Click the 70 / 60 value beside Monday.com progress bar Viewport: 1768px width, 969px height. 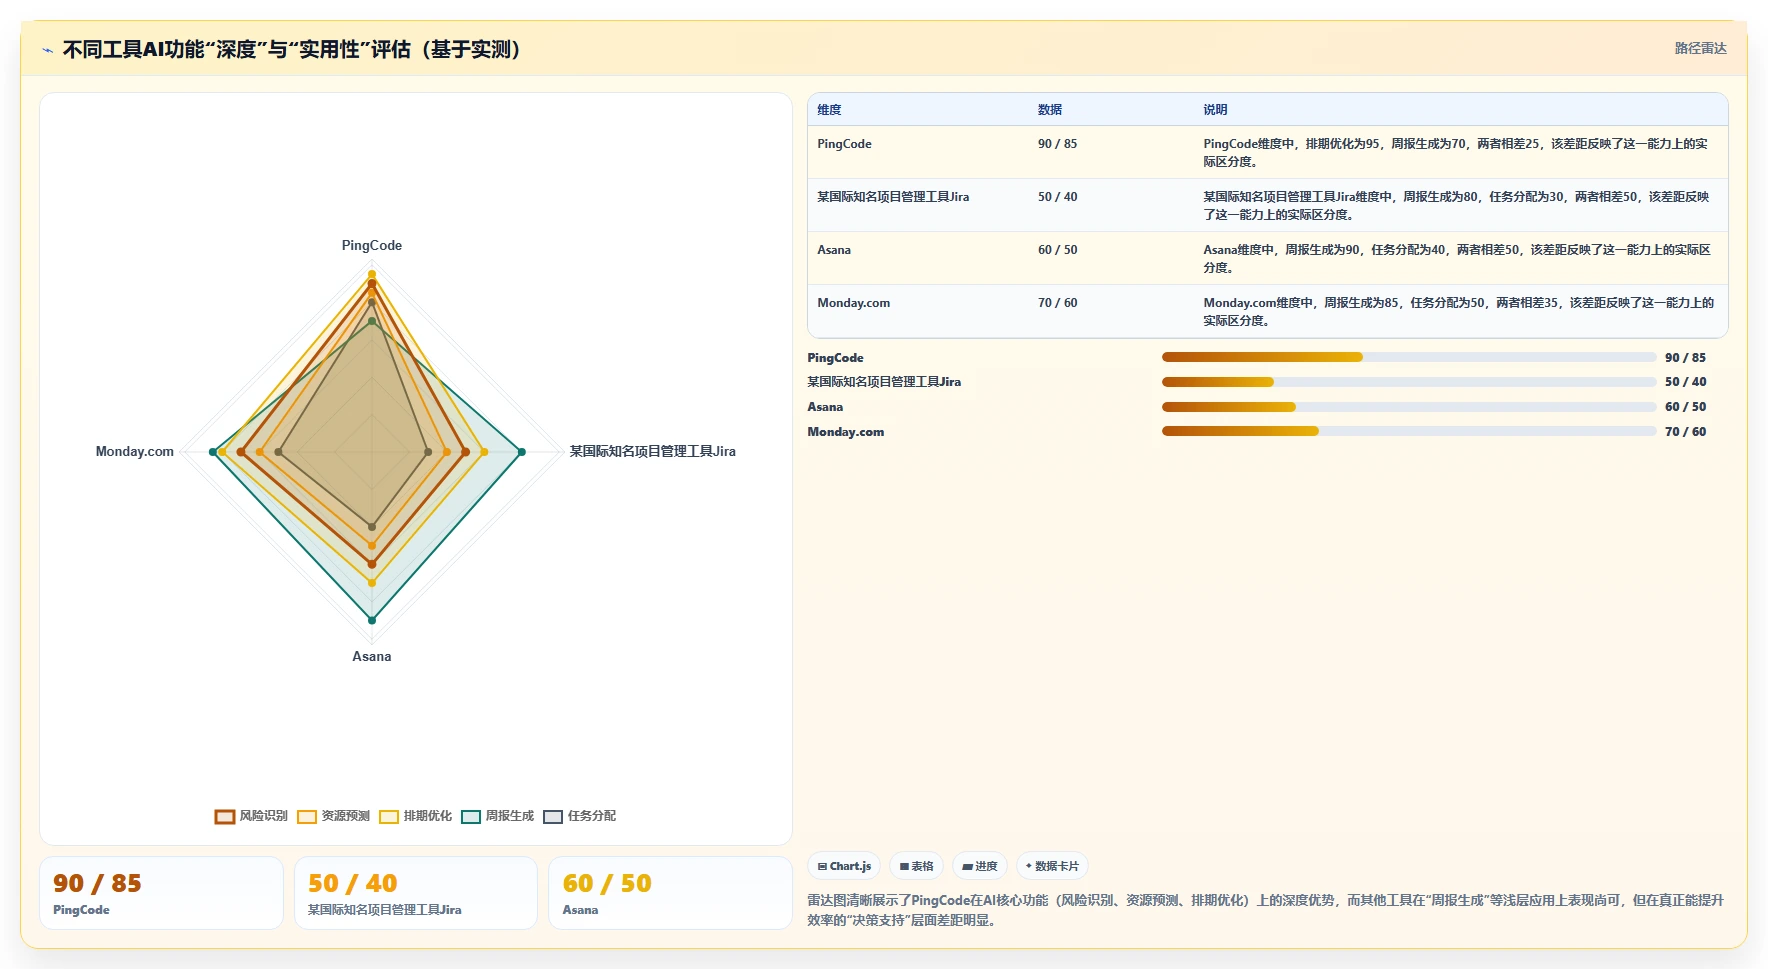1685,432
